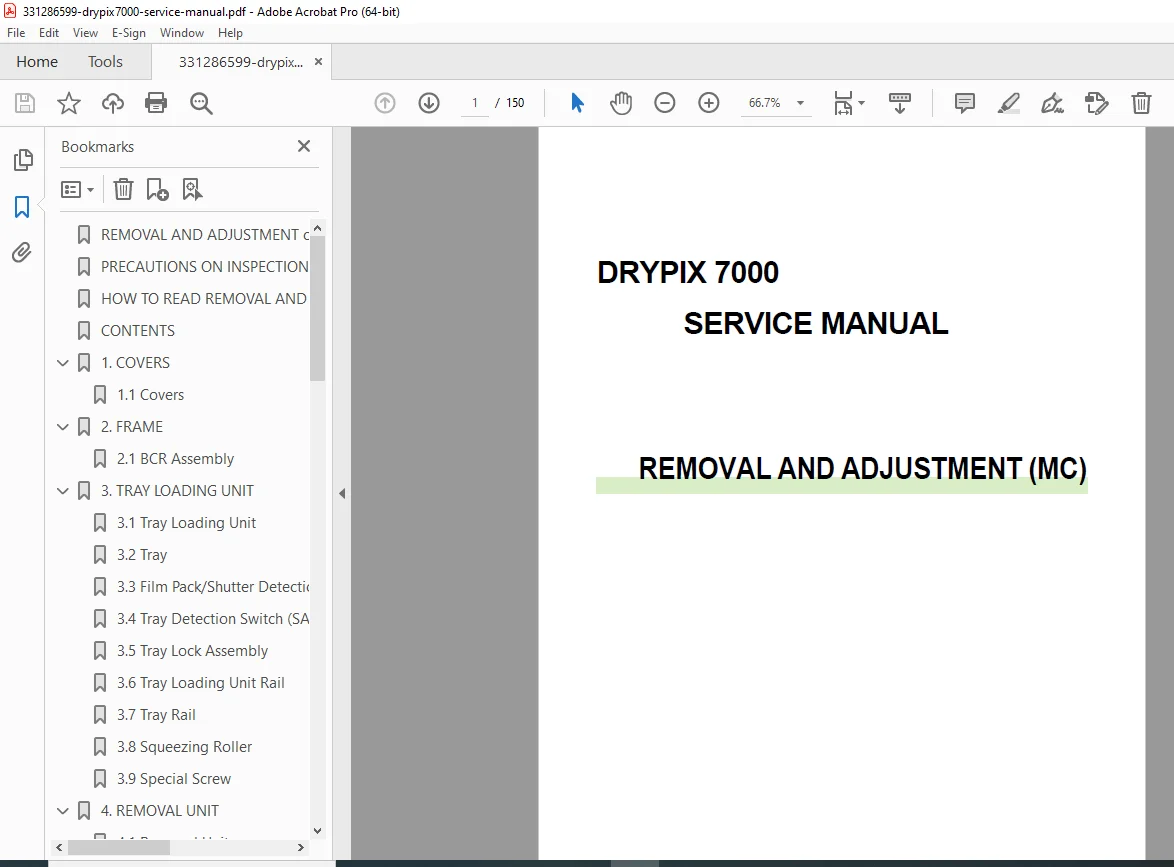Print the document
The width and height of the screenshot is (1174, 867).
point(156,103)
